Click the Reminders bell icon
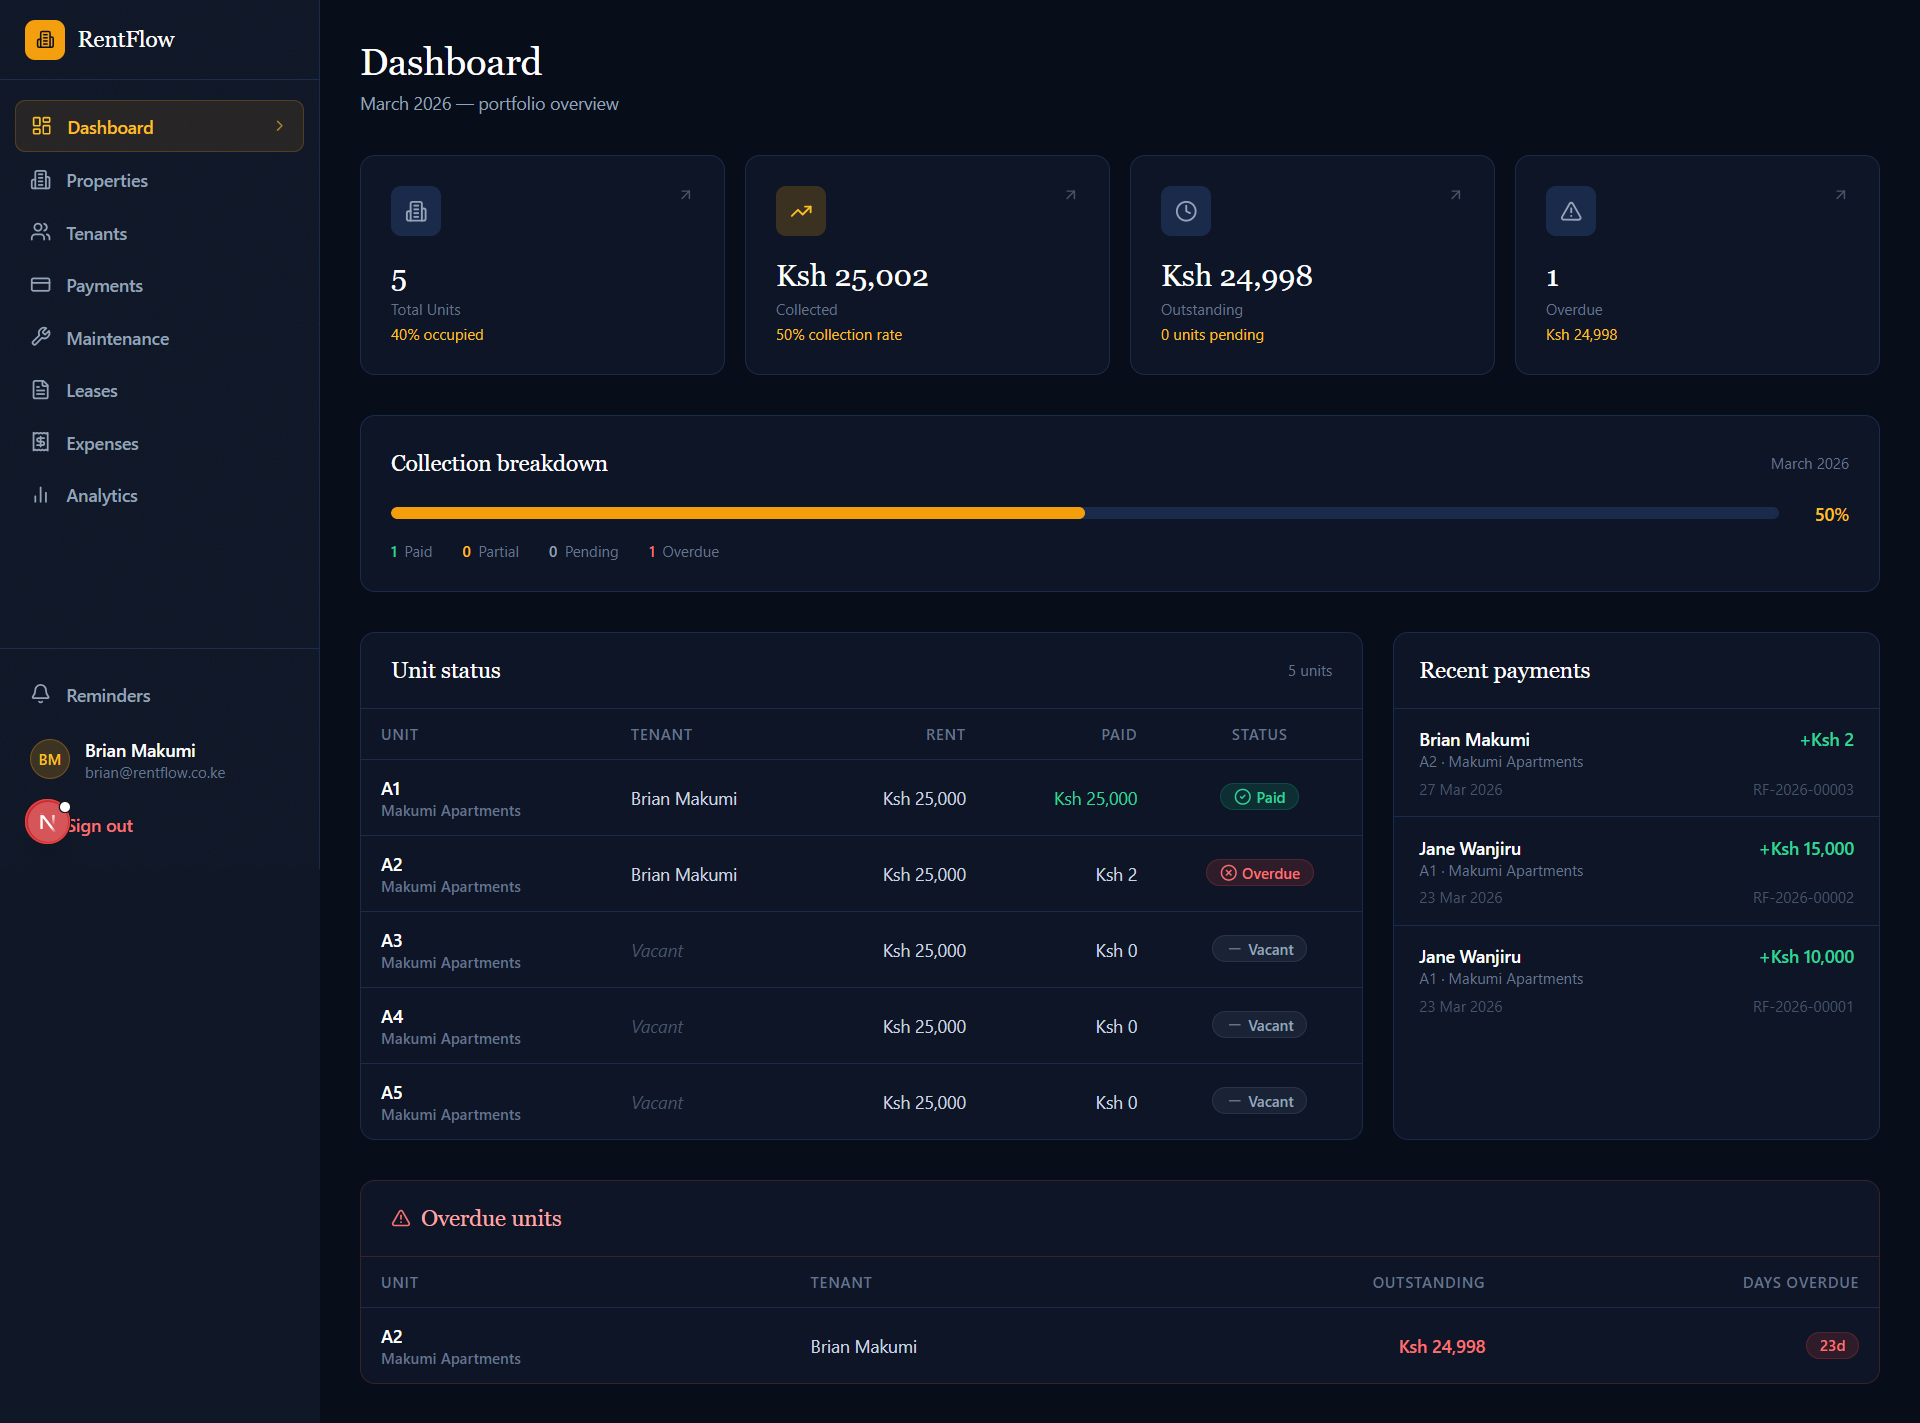1920x1423 pixels. pos(41,694)
